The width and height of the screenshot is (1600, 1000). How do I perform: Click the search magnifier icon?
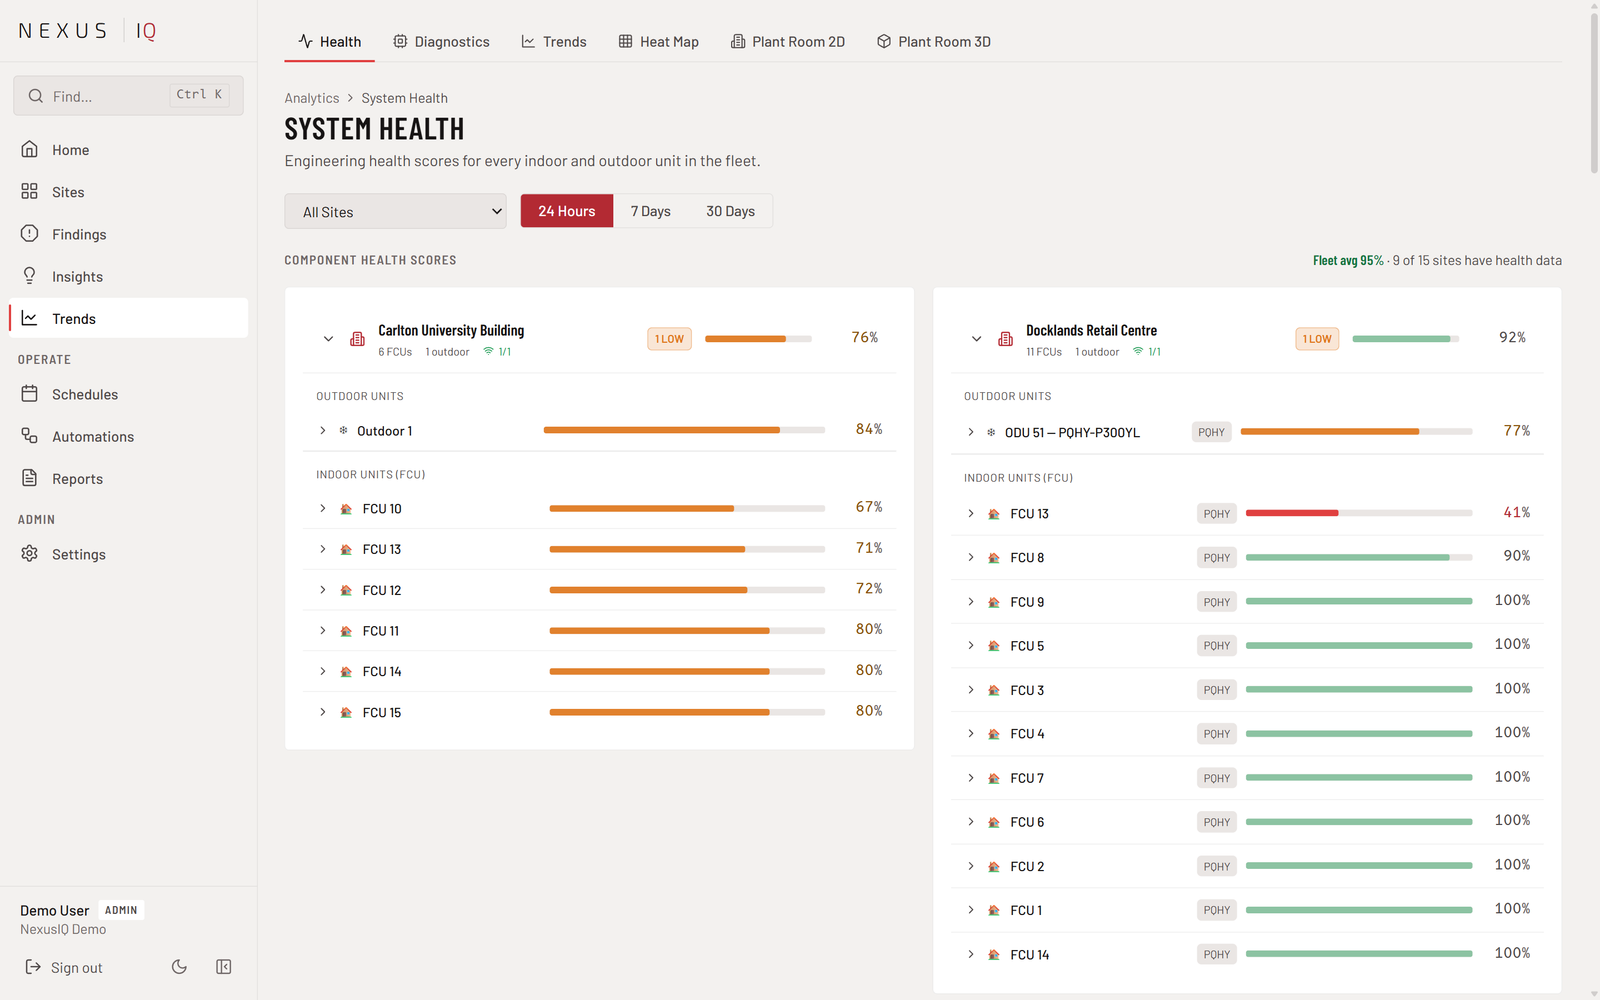(36, 96)
